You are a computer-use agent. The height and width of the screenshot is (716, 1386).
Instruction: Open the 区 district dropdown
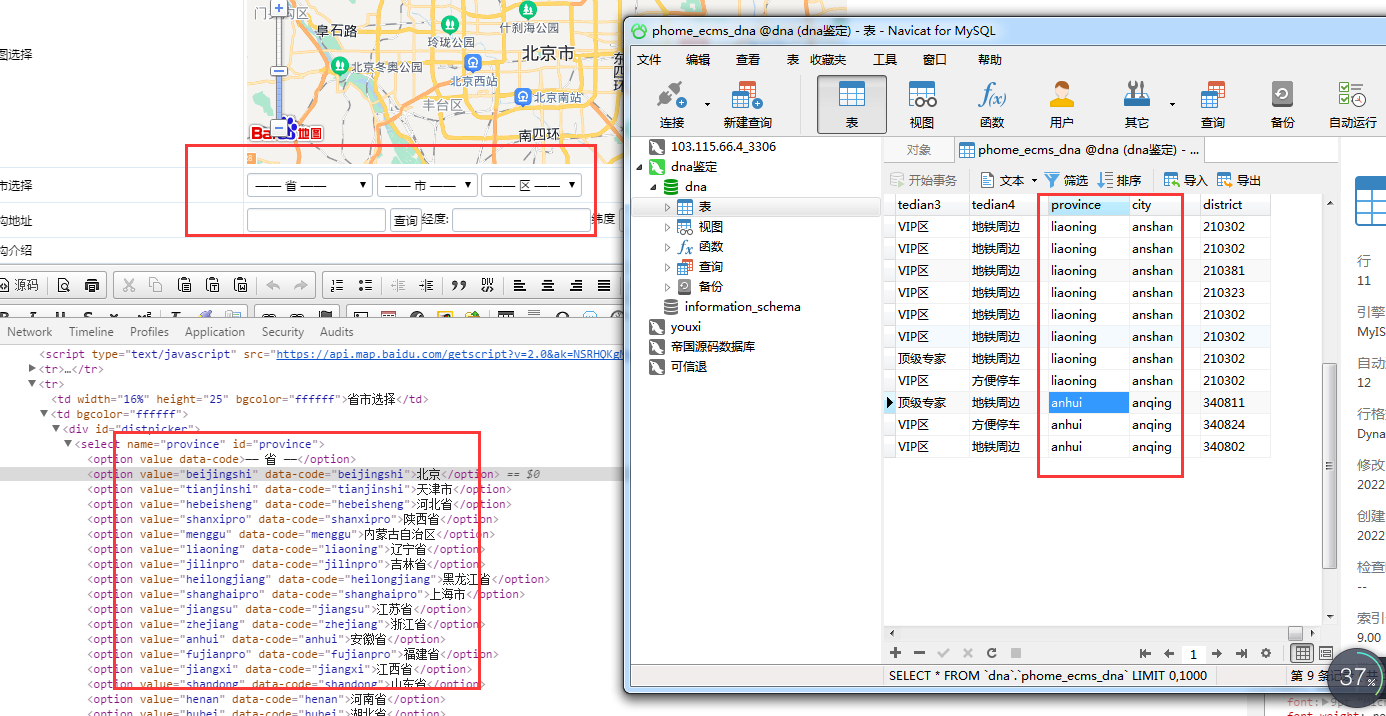coord(532,185)
